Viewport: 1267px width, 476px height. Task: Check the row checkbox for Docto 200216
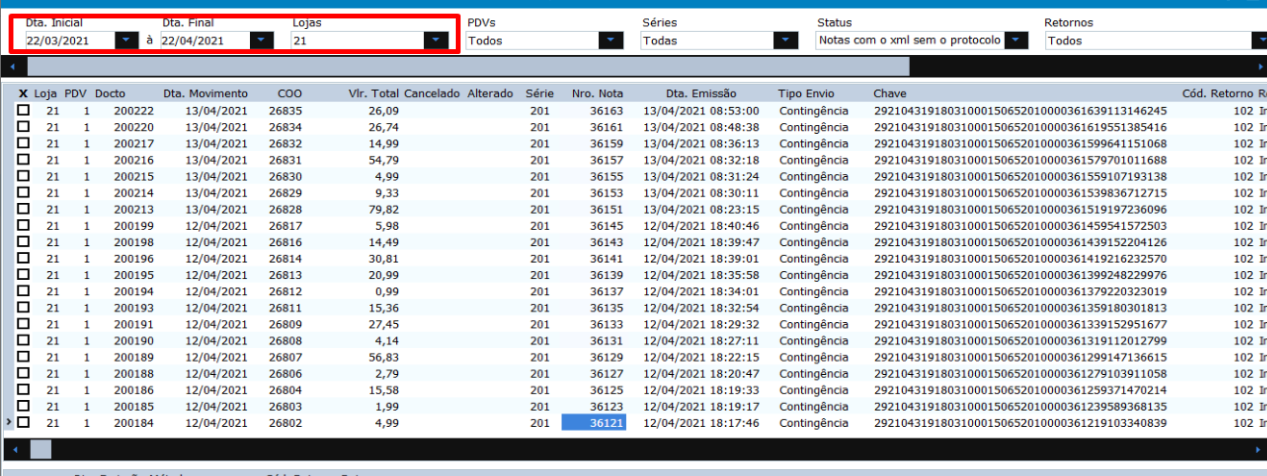23,160
